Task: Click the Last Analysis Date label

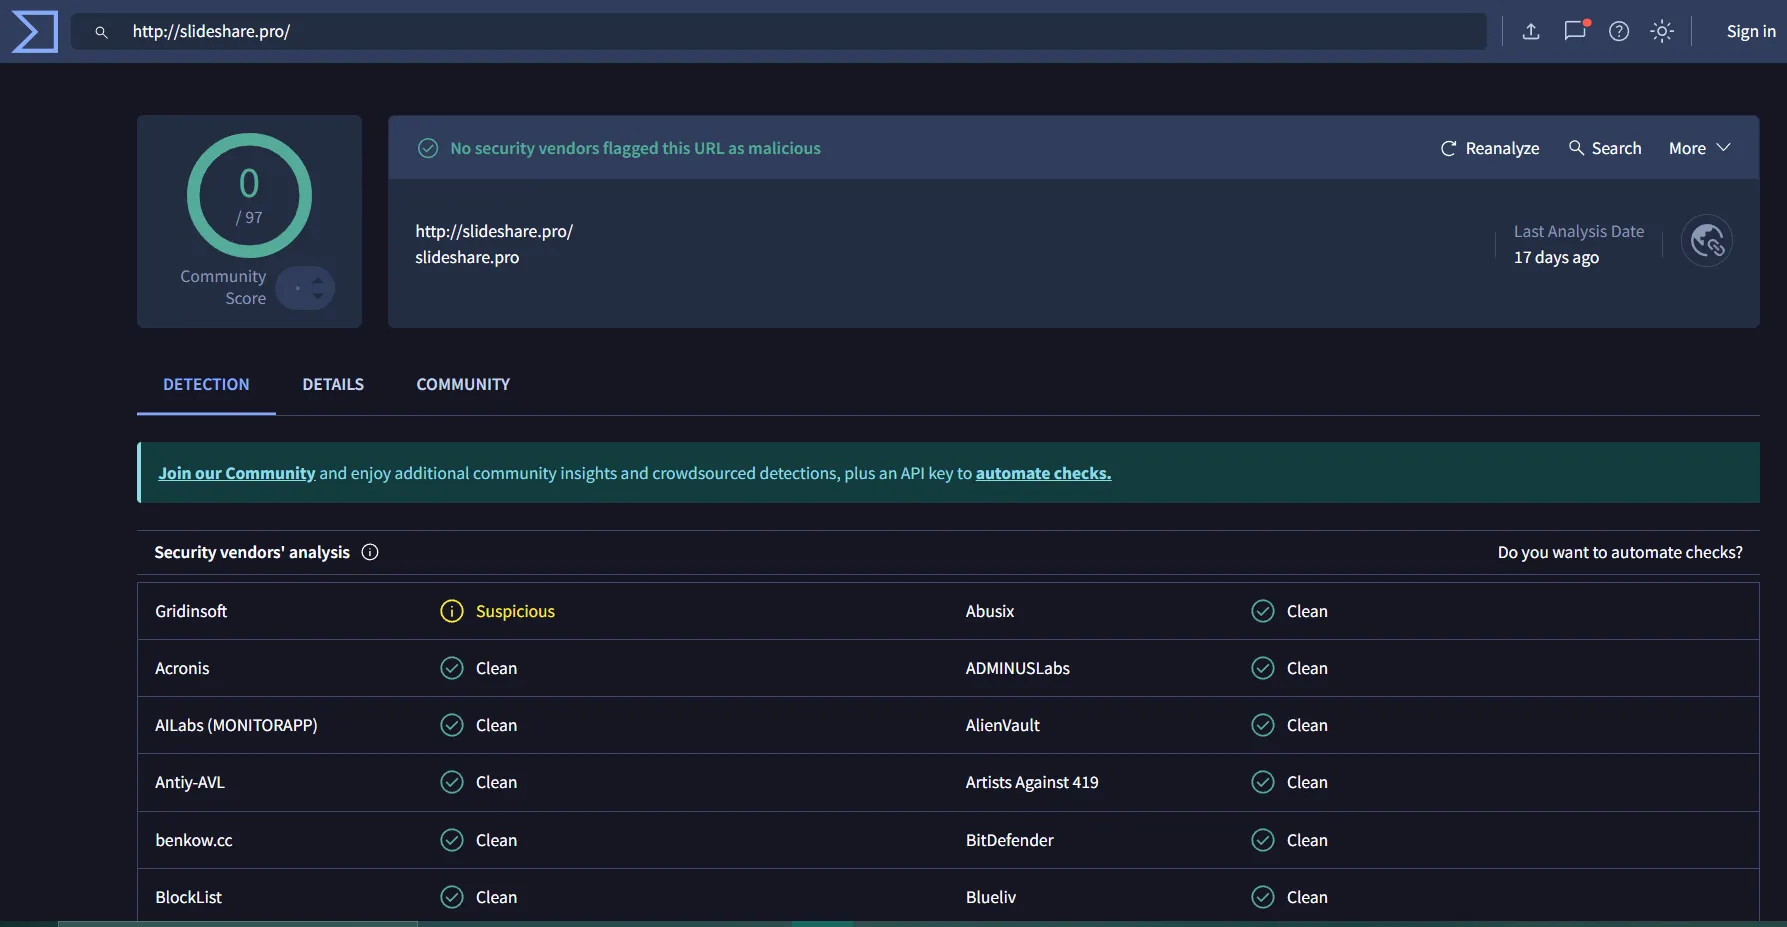Action: pos(1579,231)
